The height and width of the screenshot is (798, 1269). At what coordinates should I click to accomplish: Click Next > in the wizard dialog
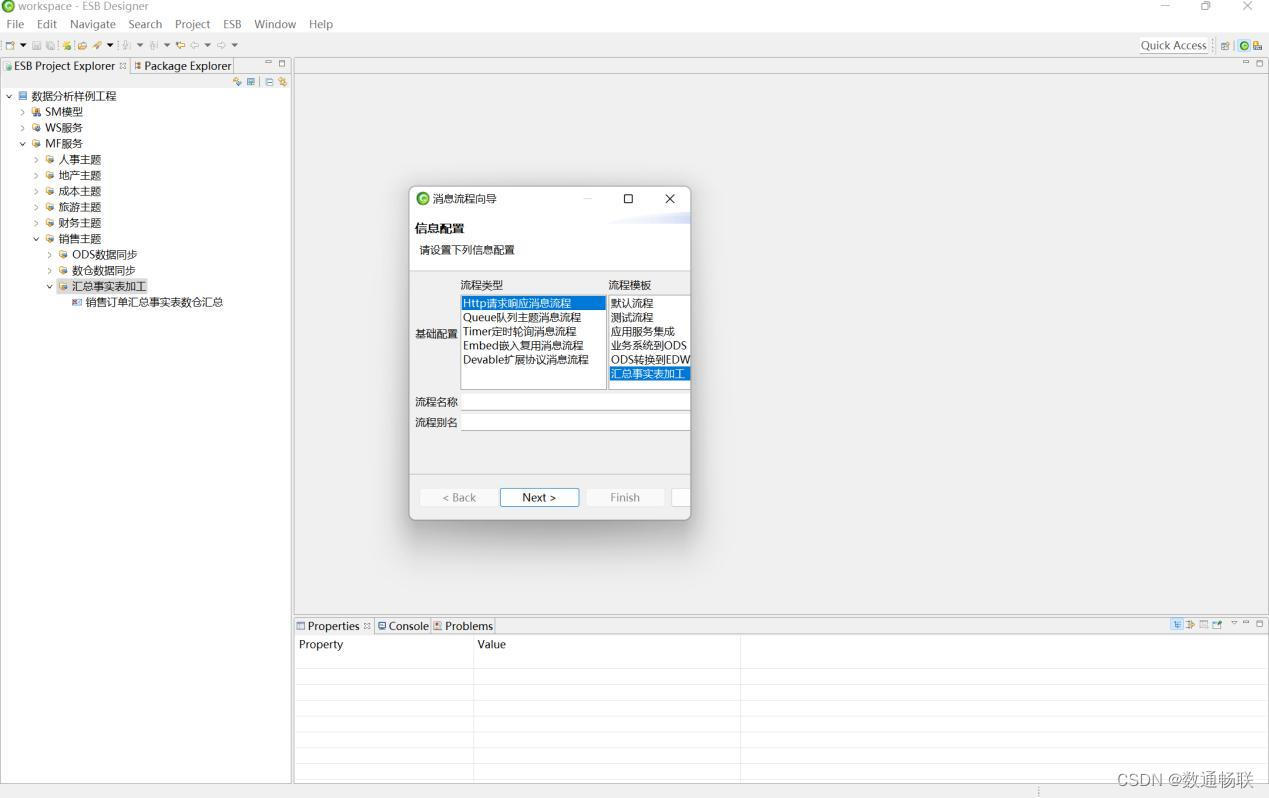coord(539,497)
